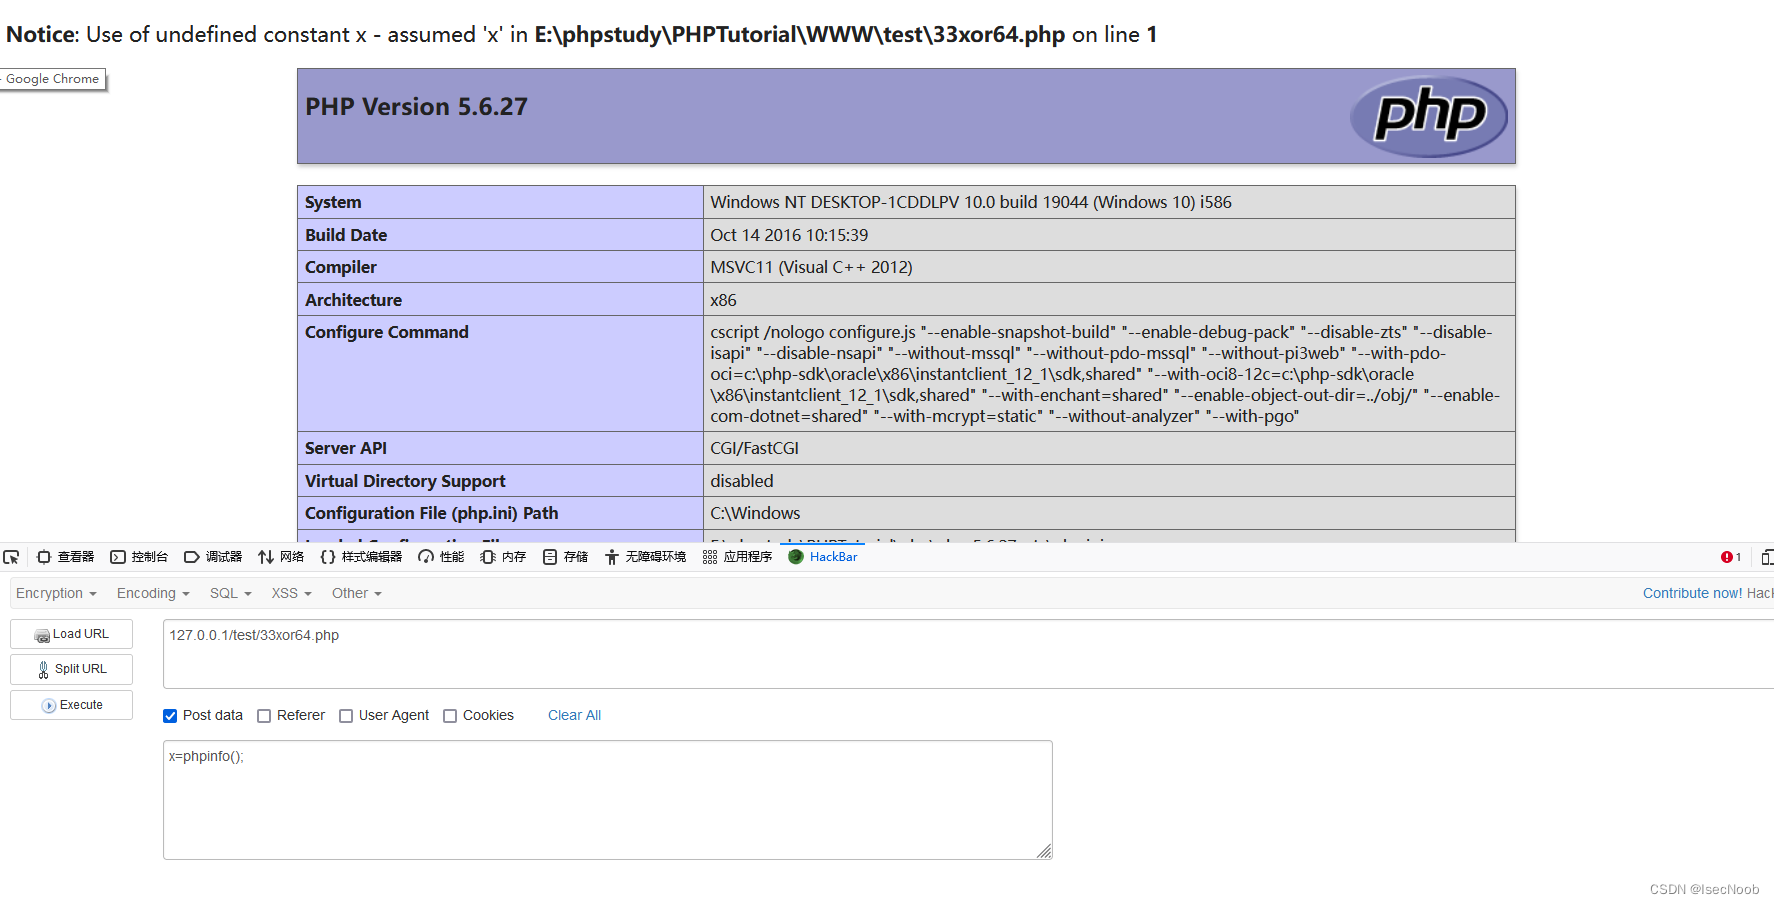Click the Clear All link
The height and width of the screenshot is (904, 1774).
pos(574,715)
